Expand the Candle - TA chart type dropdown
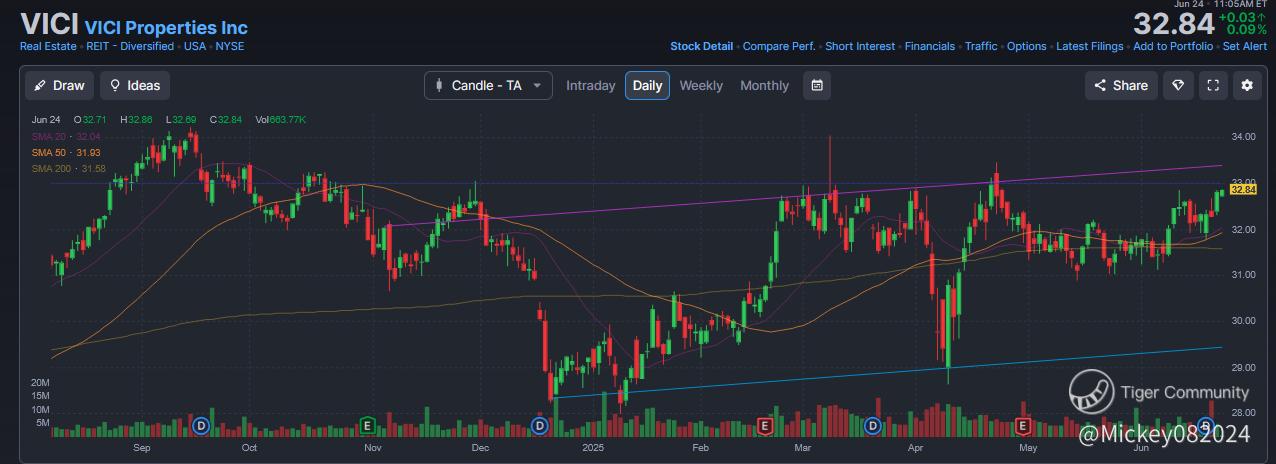 pos(488,85)
